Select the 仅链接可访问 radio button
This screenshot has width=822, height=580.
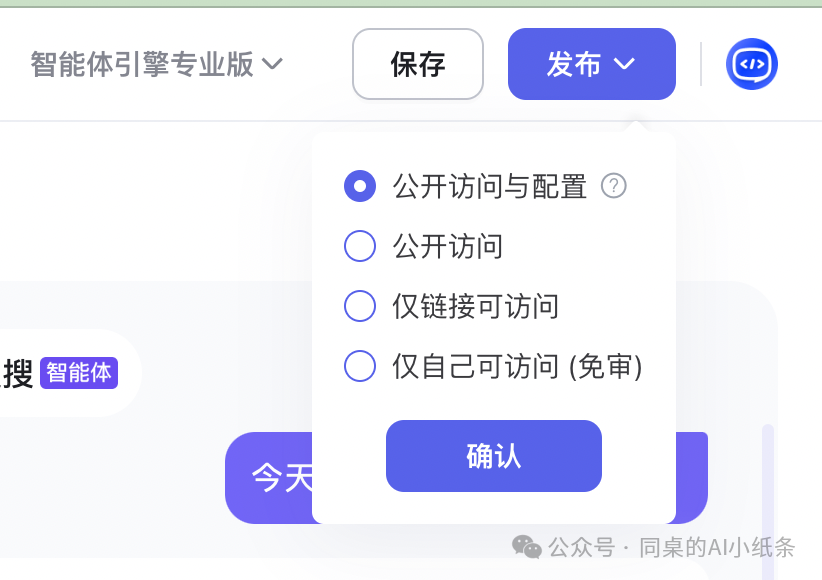point(360,306)
